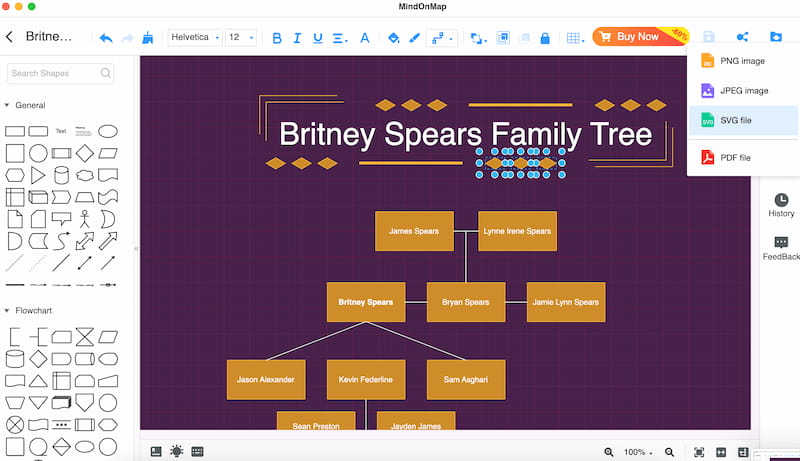Image resolution: width=800 pixels, height=461 pixels.
Task: Open the text alignment dropdown
Action: (x=340, y=38)
